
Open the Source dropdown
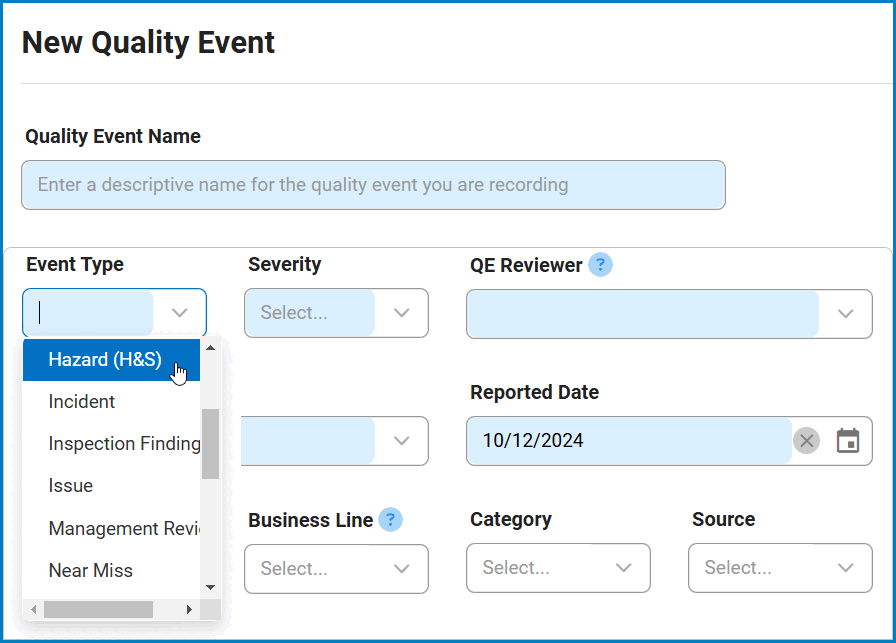[x=780, y=568]
